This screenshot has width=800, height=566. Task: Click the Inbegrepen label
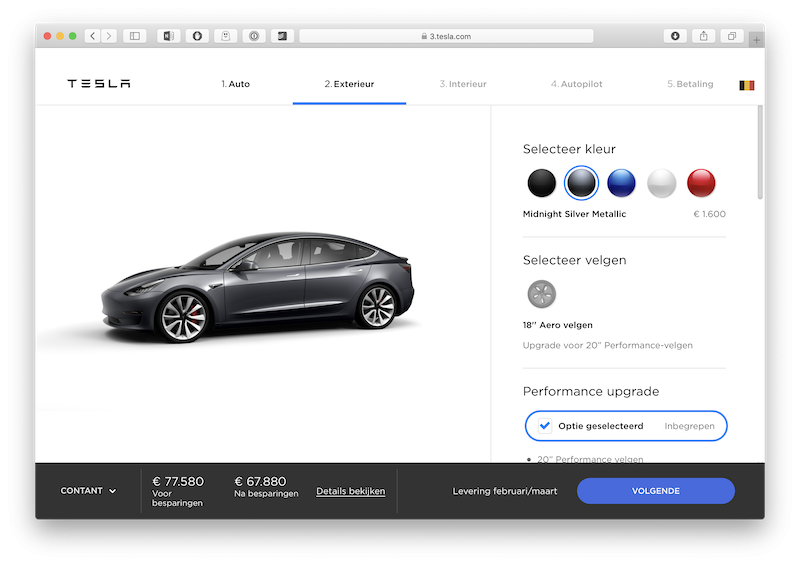pyautogui.click(x=689, y=426)
